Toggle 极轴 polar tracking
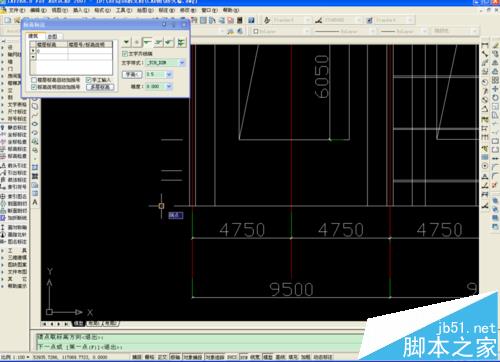 pyautogui.click(x=175, y=357)
